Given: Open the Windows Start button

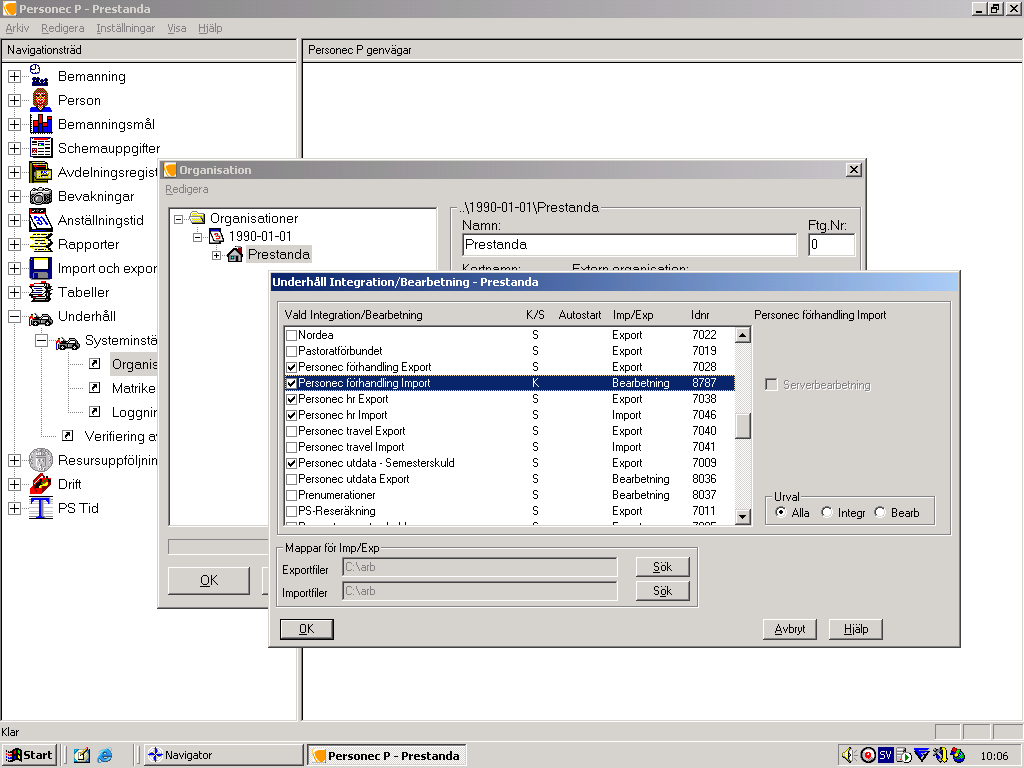Looking at the screenshot, I should pyautogui.click(x=30, y=755).
